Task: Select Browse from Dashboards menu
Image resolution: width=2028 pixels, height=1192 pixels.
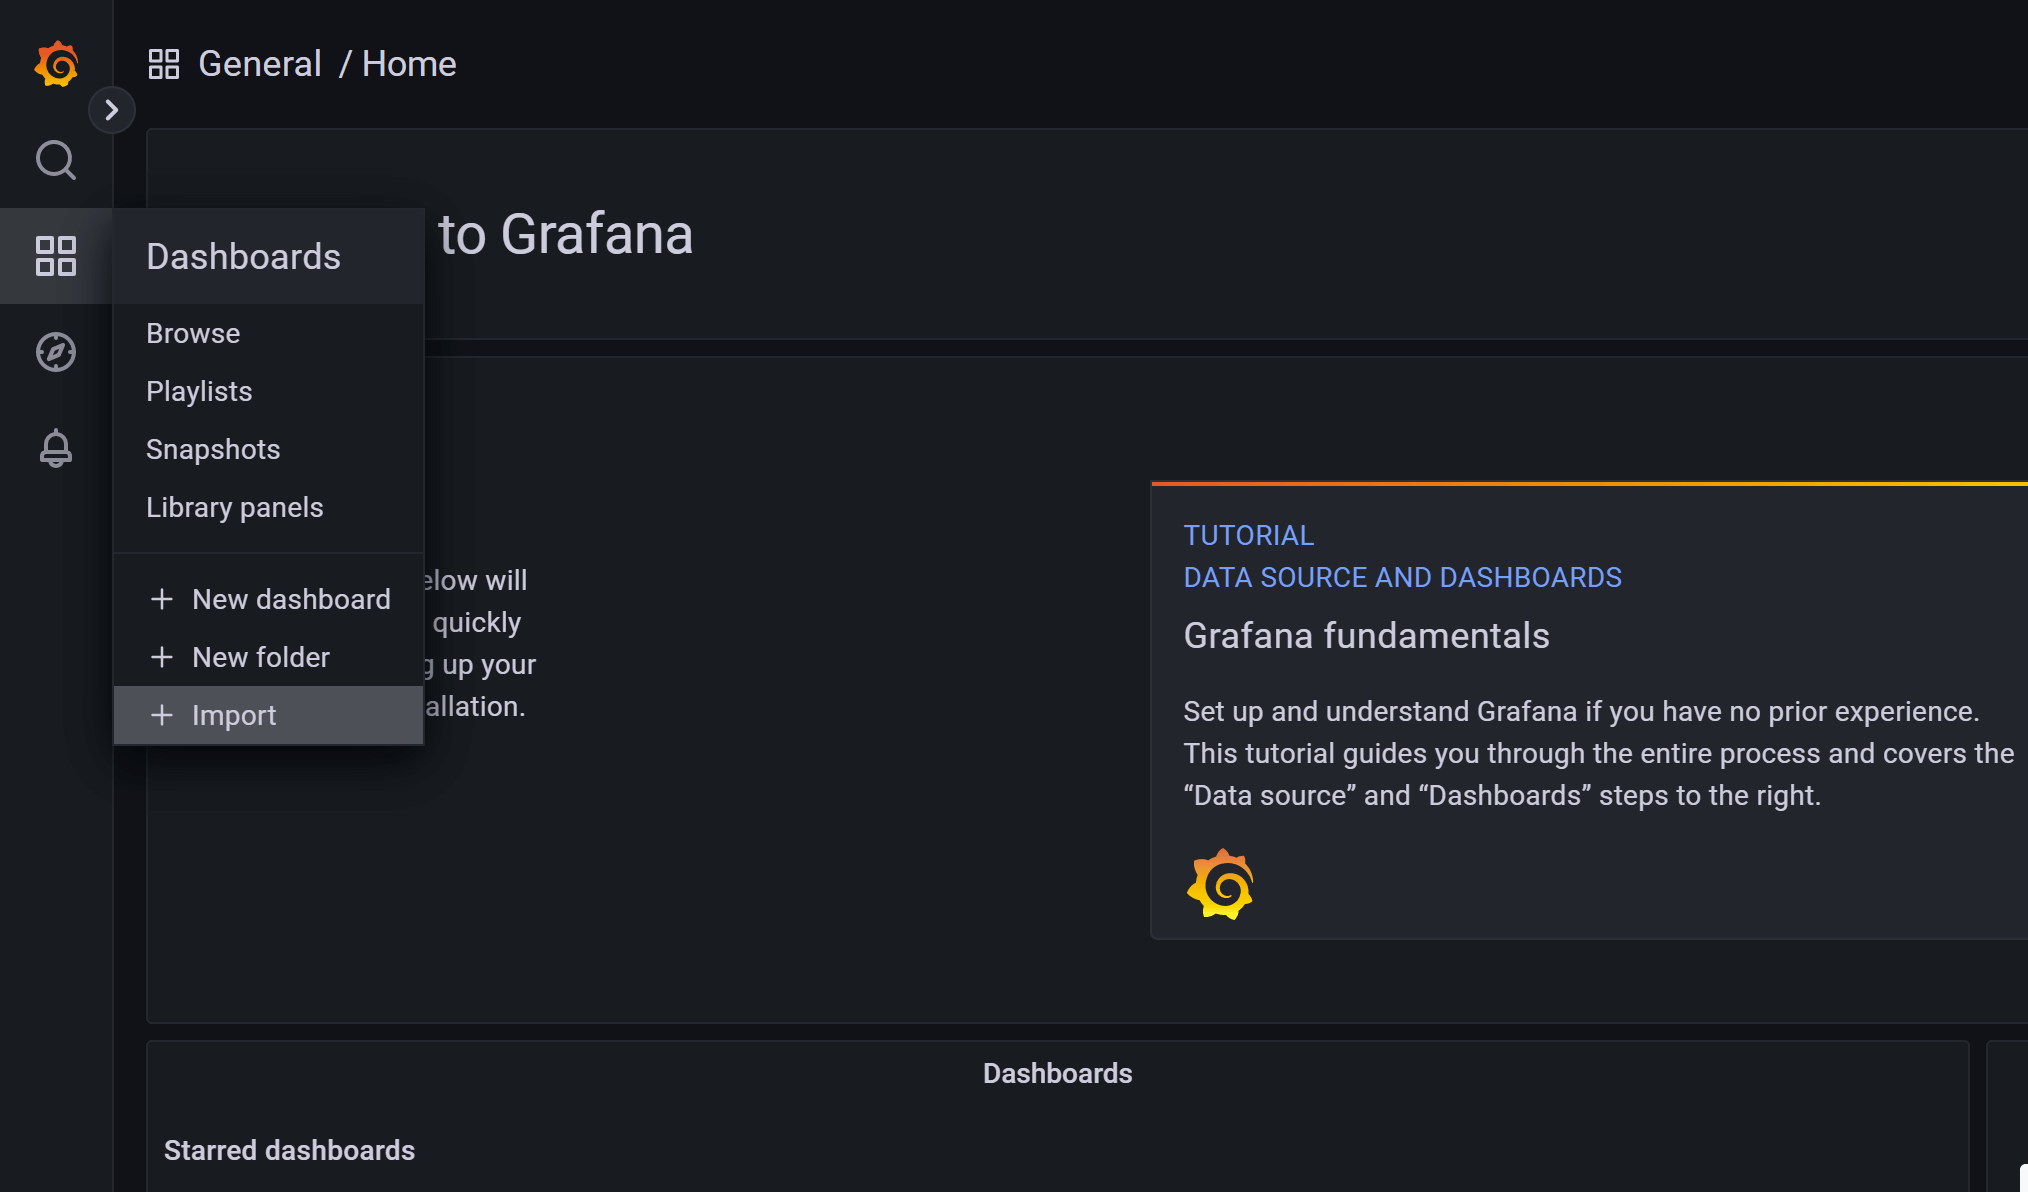Action: click(192, 332)
